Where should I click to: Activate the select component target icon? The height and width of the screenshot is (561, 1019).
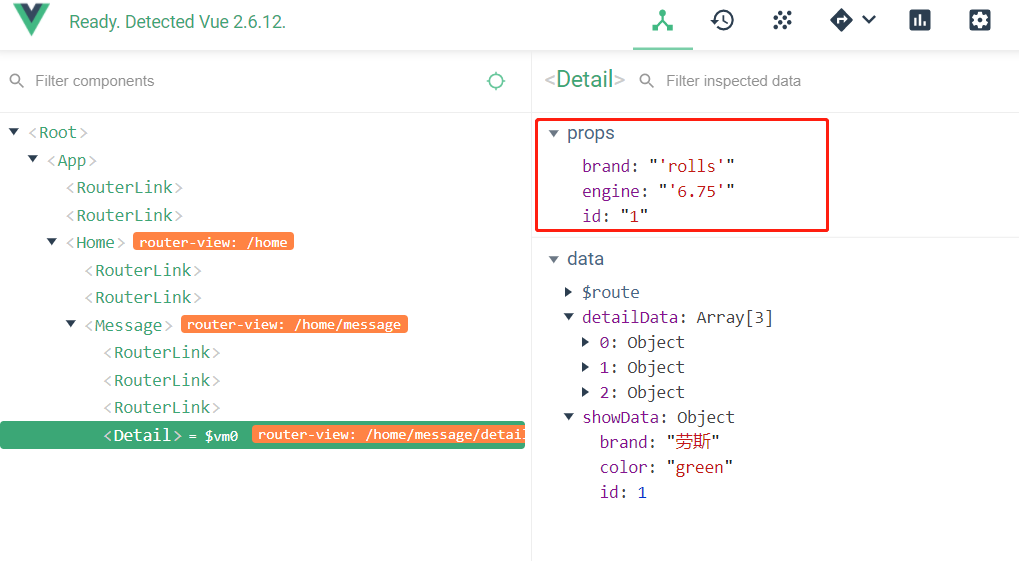pyautogui.click(x=496, y=81)
